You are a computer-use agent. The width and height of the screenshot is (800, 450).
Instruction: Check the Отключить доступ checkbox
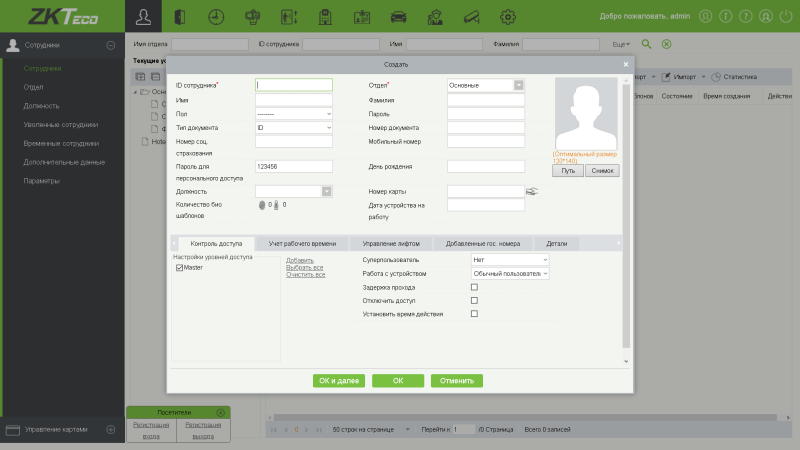point(474,300)
